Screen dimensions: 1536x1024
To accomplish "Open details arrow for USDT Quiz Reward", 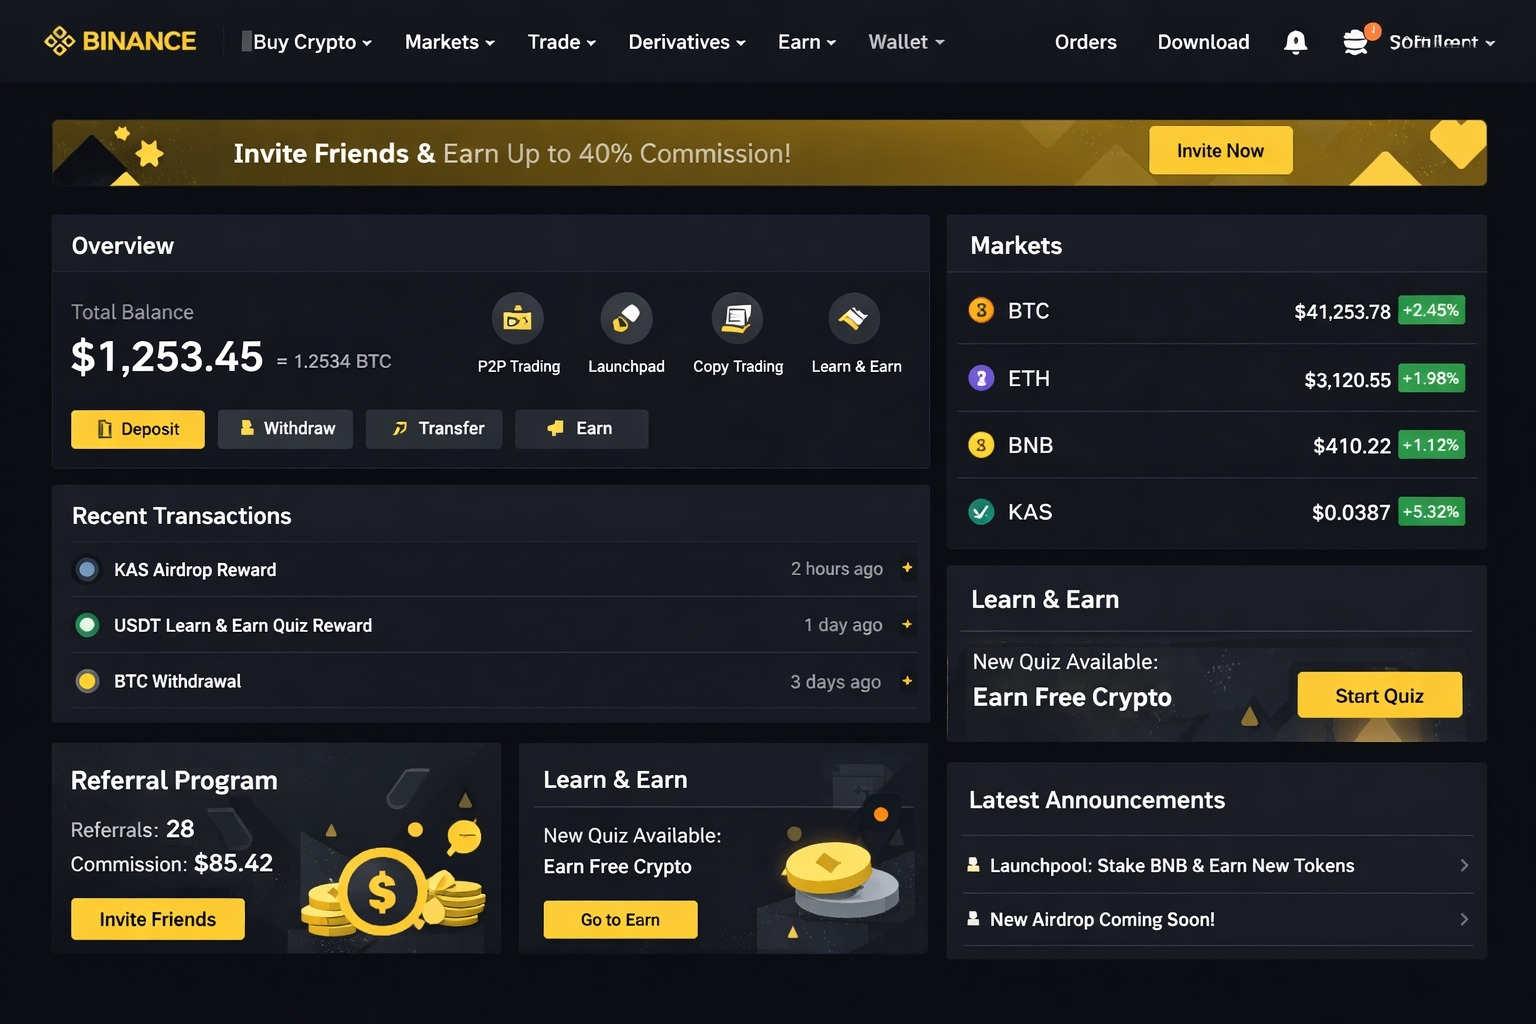I will (907, 624).
